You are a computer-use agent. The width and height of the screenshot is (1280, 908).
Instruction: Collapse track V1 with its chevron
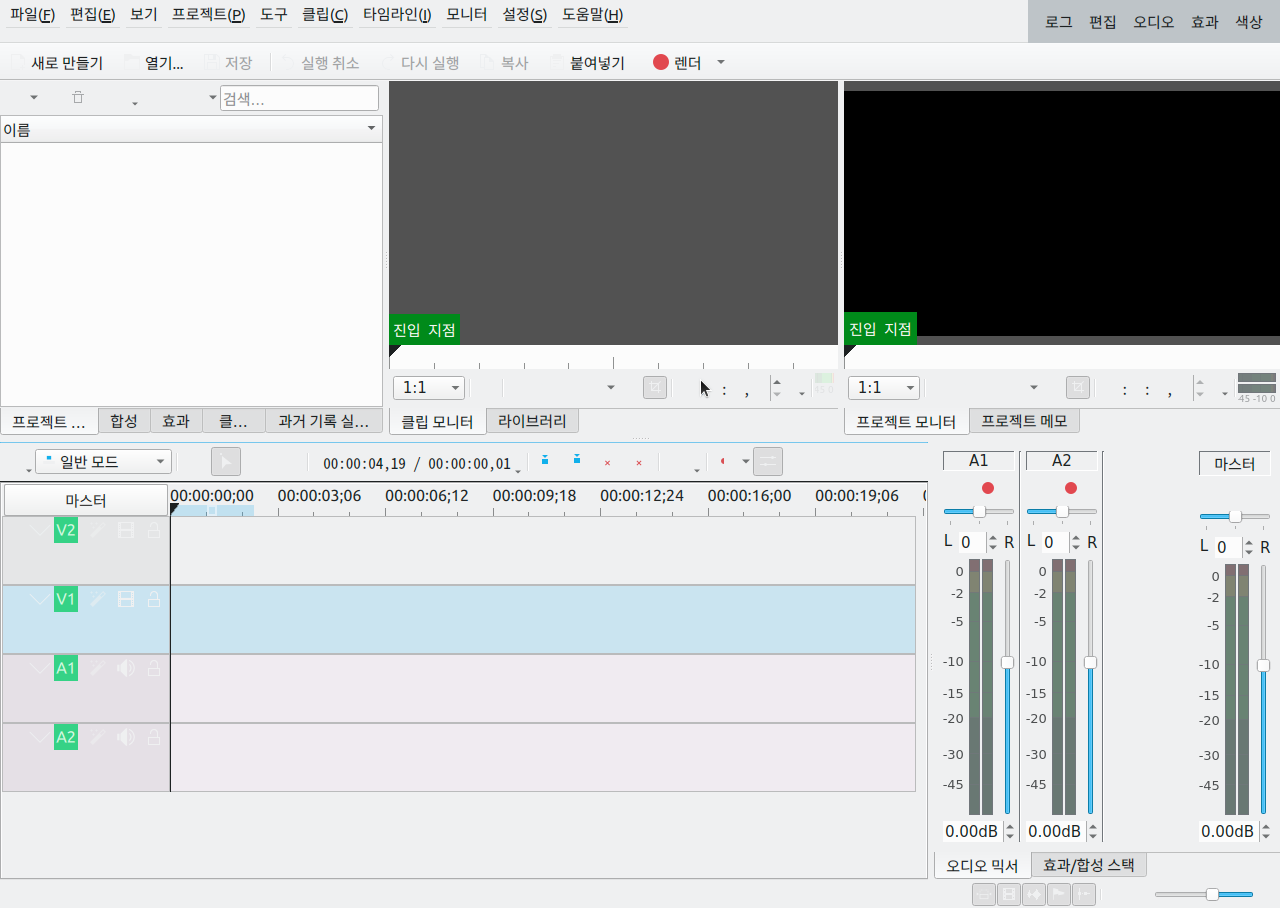39,599
